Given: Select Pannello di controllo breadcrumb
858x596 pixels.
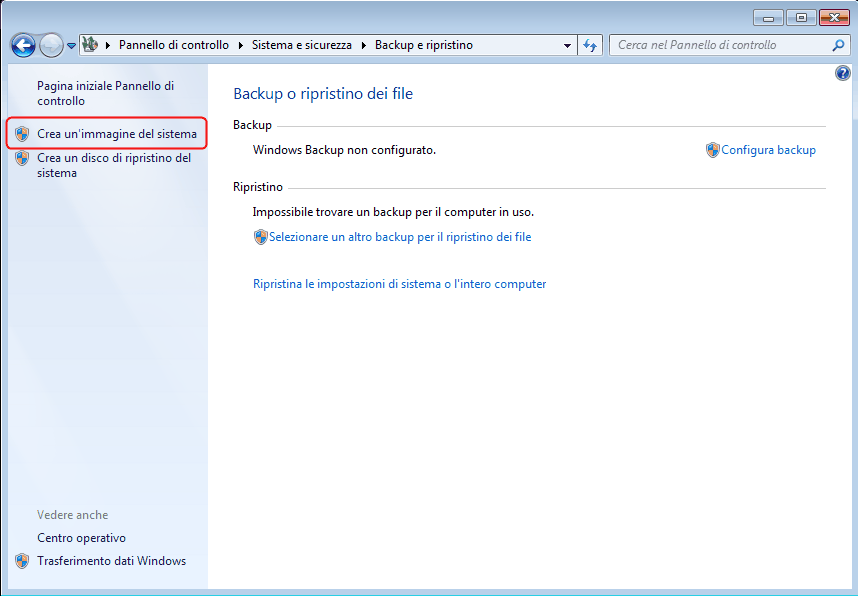Looking at the screenshot, I should 173,45.
